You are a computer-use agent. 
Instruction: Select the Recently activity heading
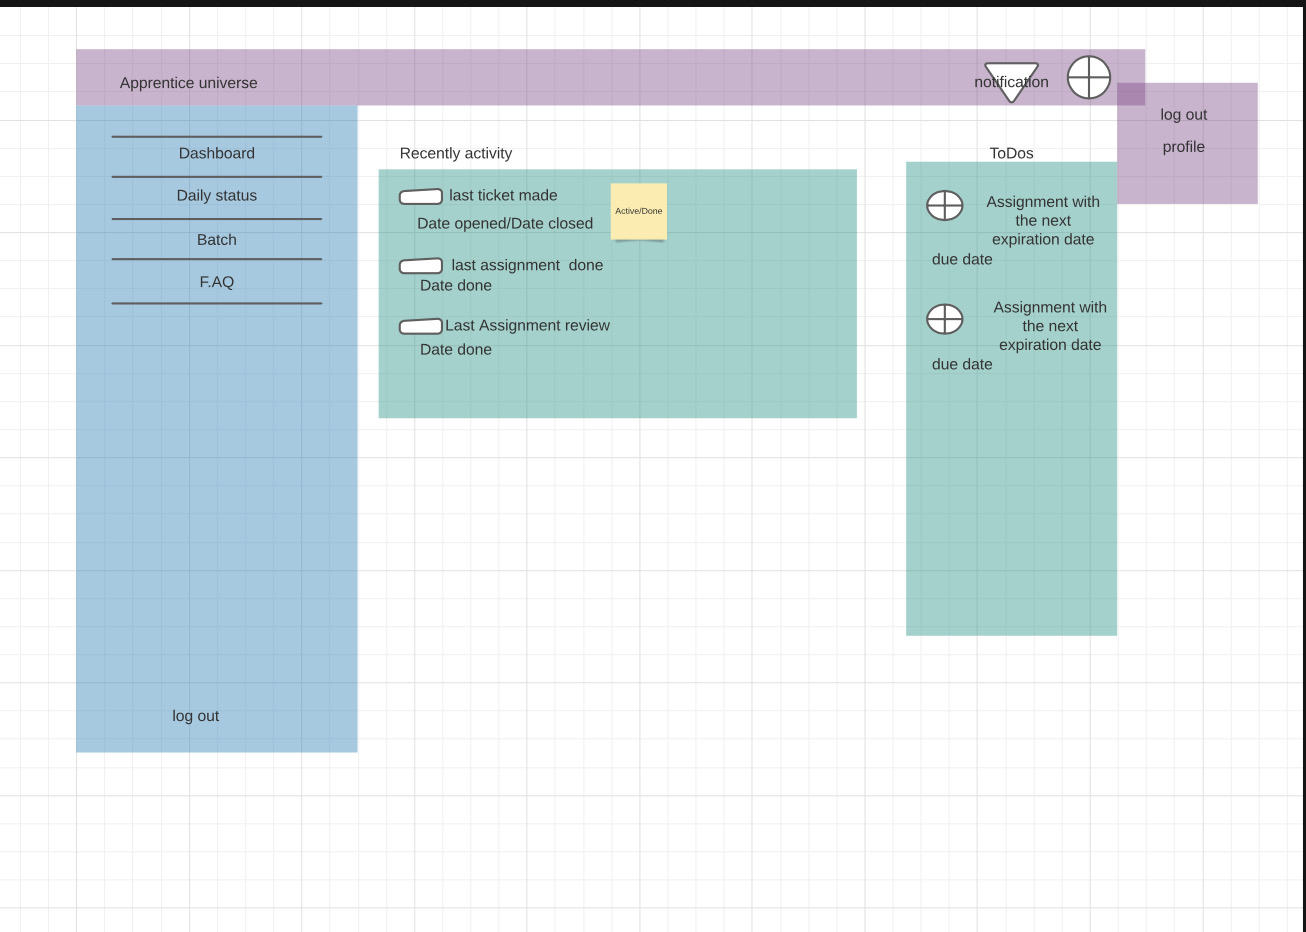pos(455,153)
